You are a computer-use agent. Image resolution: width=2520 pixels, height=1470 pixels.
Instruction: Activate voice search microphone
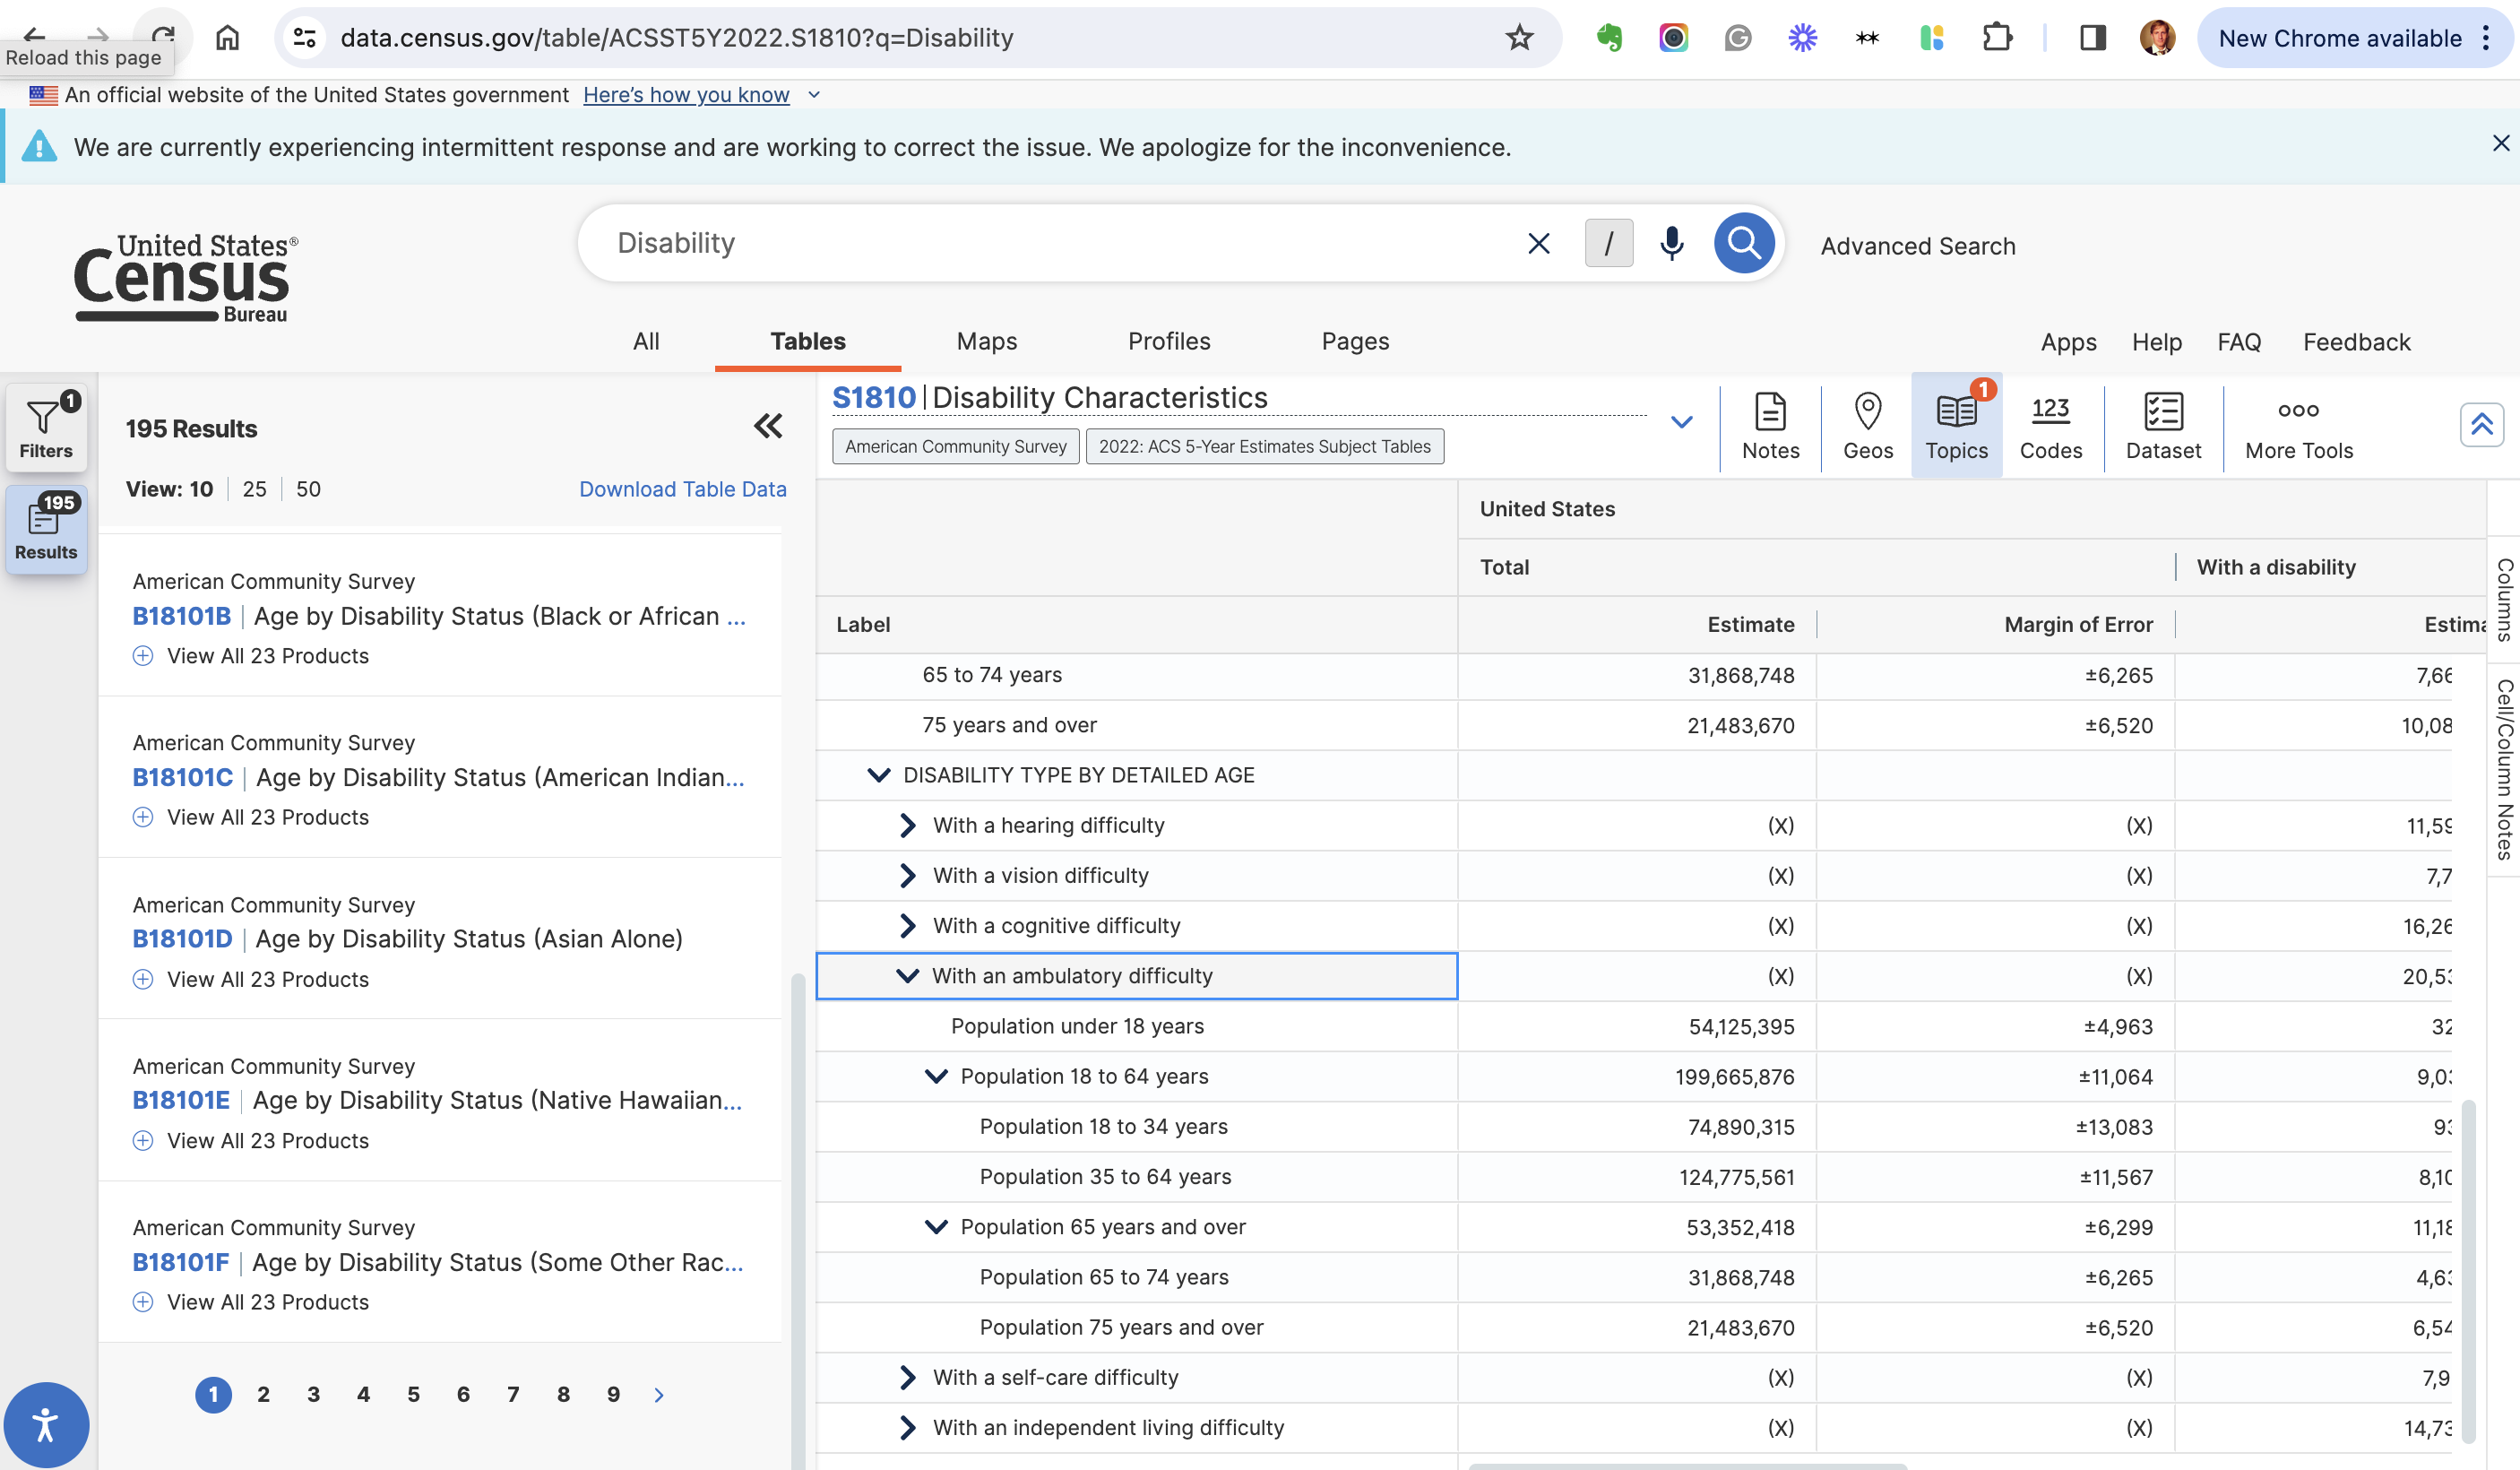click(1671, 243)
